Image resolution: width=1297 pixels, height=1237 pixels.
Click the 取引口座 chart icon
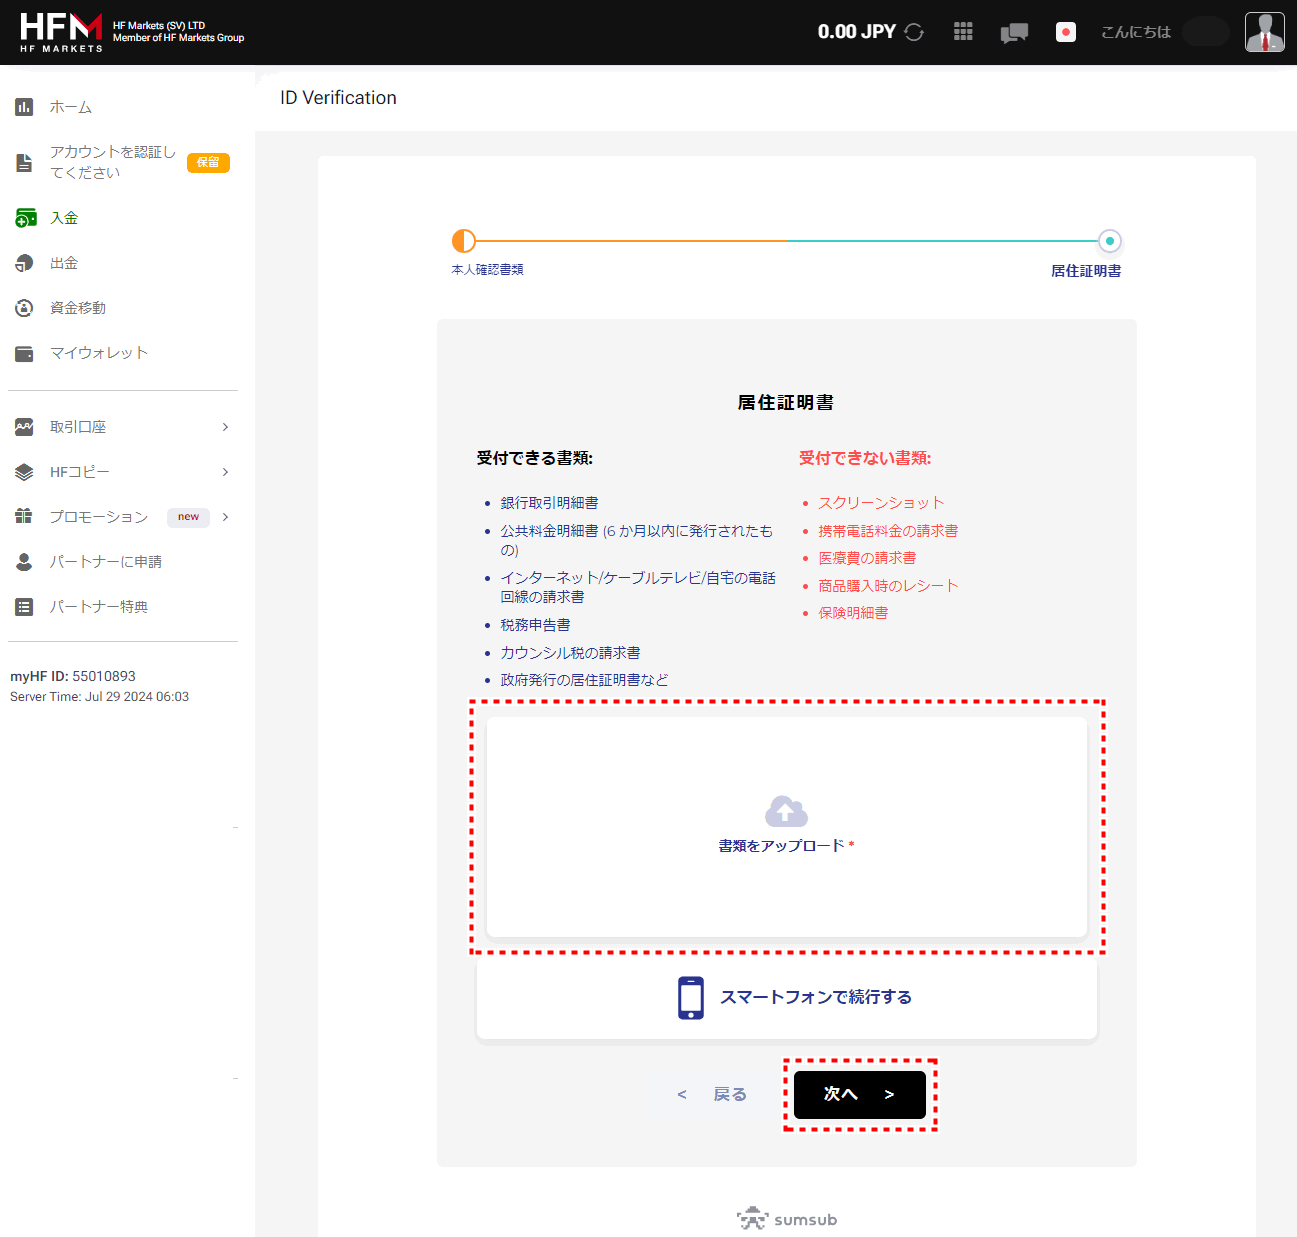(x=24, y=427)
